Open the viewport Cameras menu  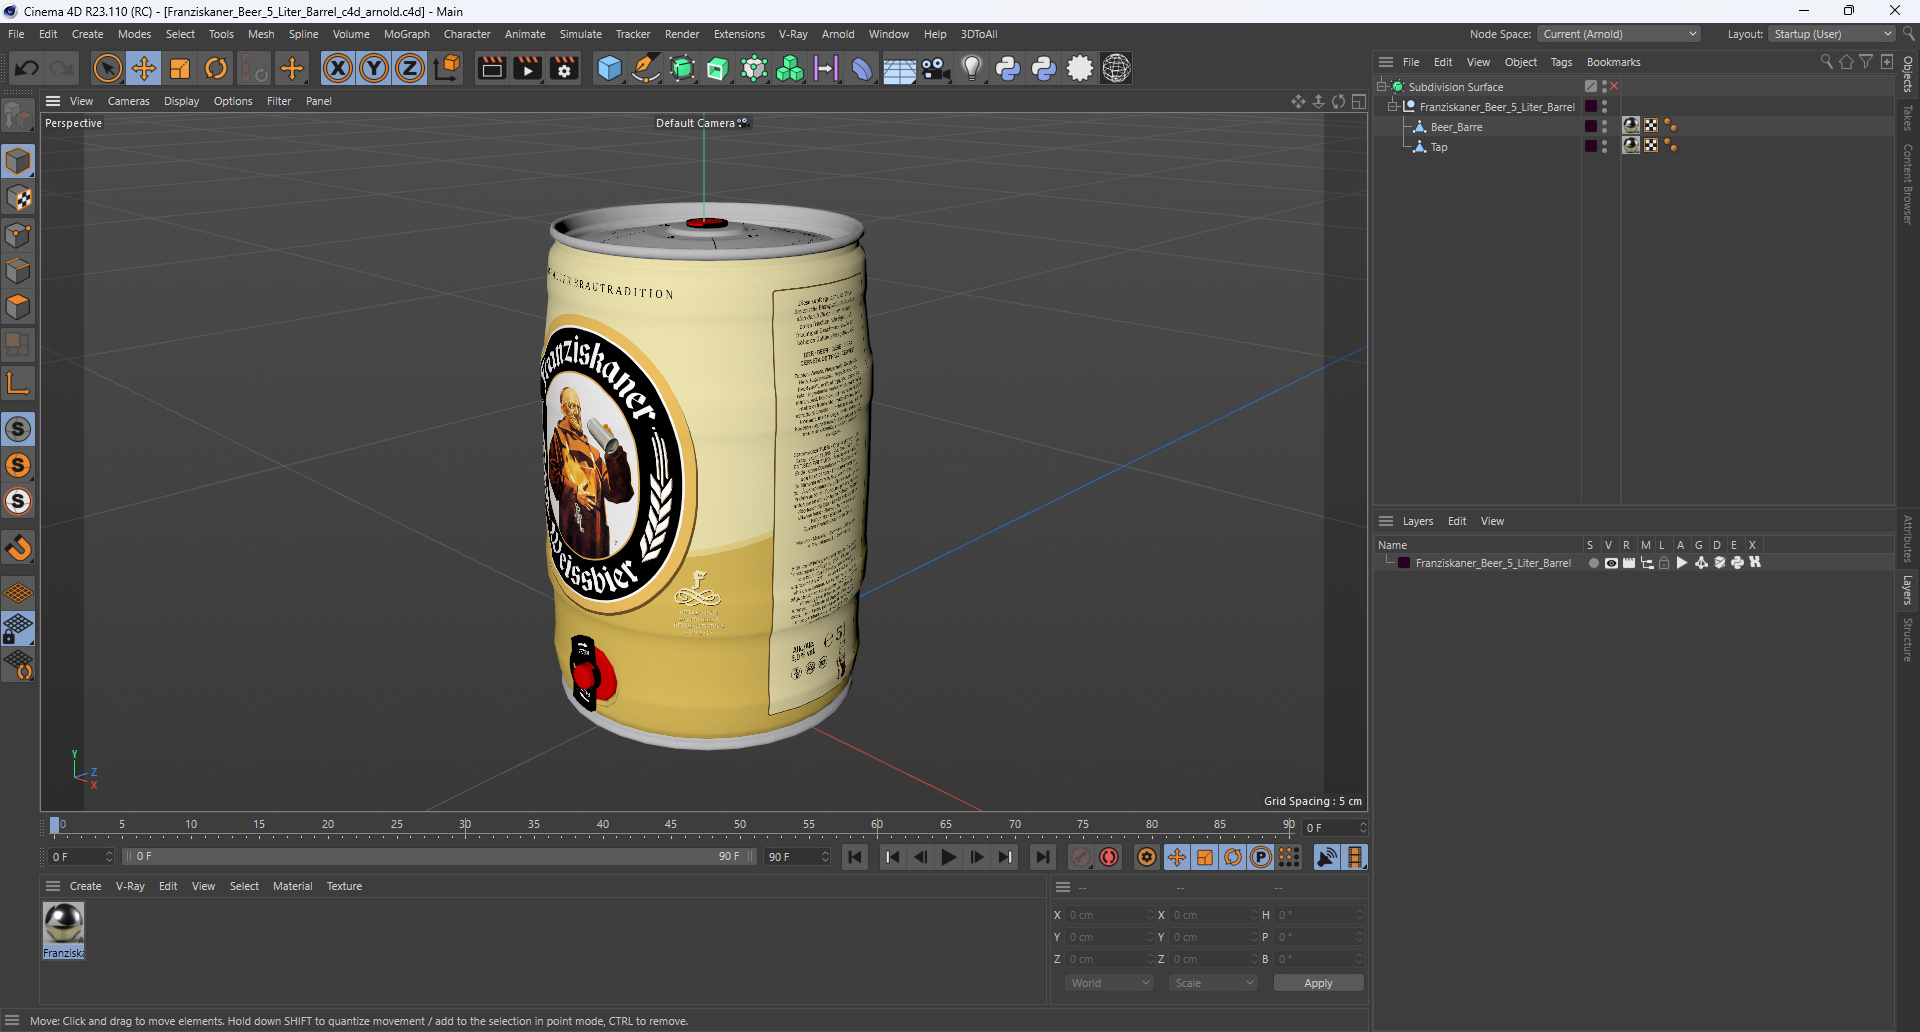128,101
